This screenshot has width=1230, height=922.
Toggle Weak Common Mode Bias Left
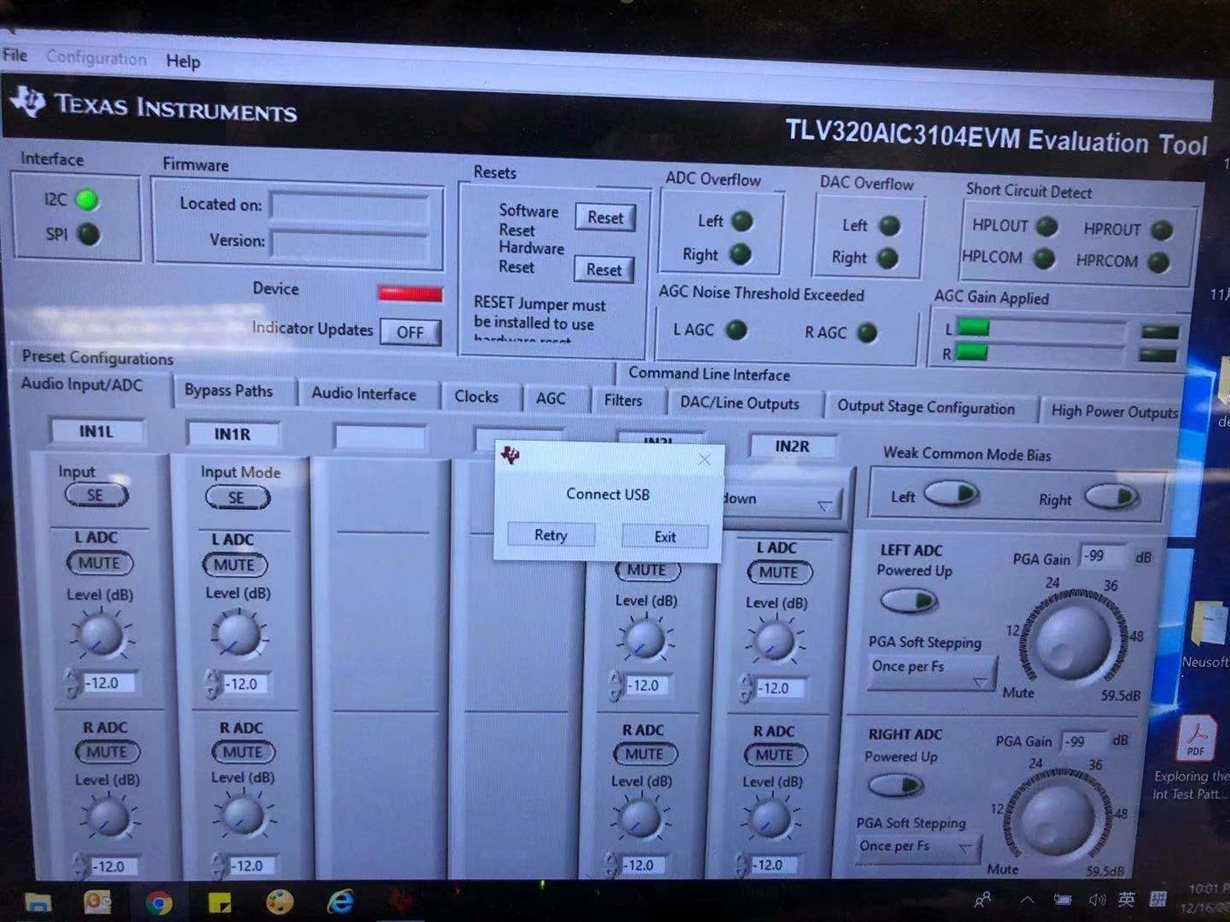pyautogui.click(x=951, y=494)
